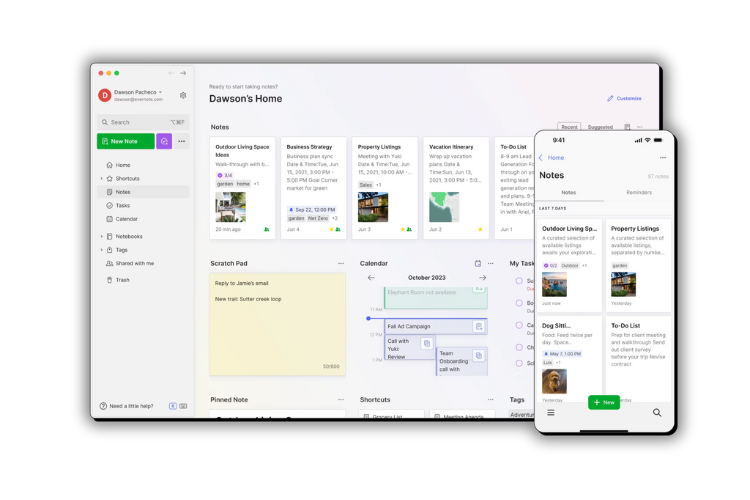Go to next month in Calendar
The width and height of the screenshot is (750, 500).
[483, 278]
